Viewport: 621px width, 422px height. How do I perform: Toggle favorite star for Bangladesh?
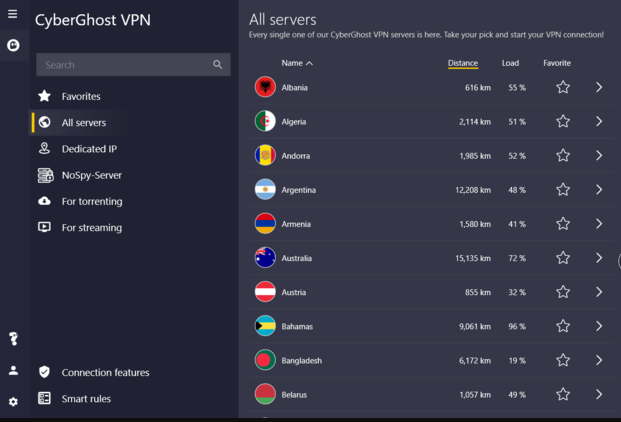(563, 360)
